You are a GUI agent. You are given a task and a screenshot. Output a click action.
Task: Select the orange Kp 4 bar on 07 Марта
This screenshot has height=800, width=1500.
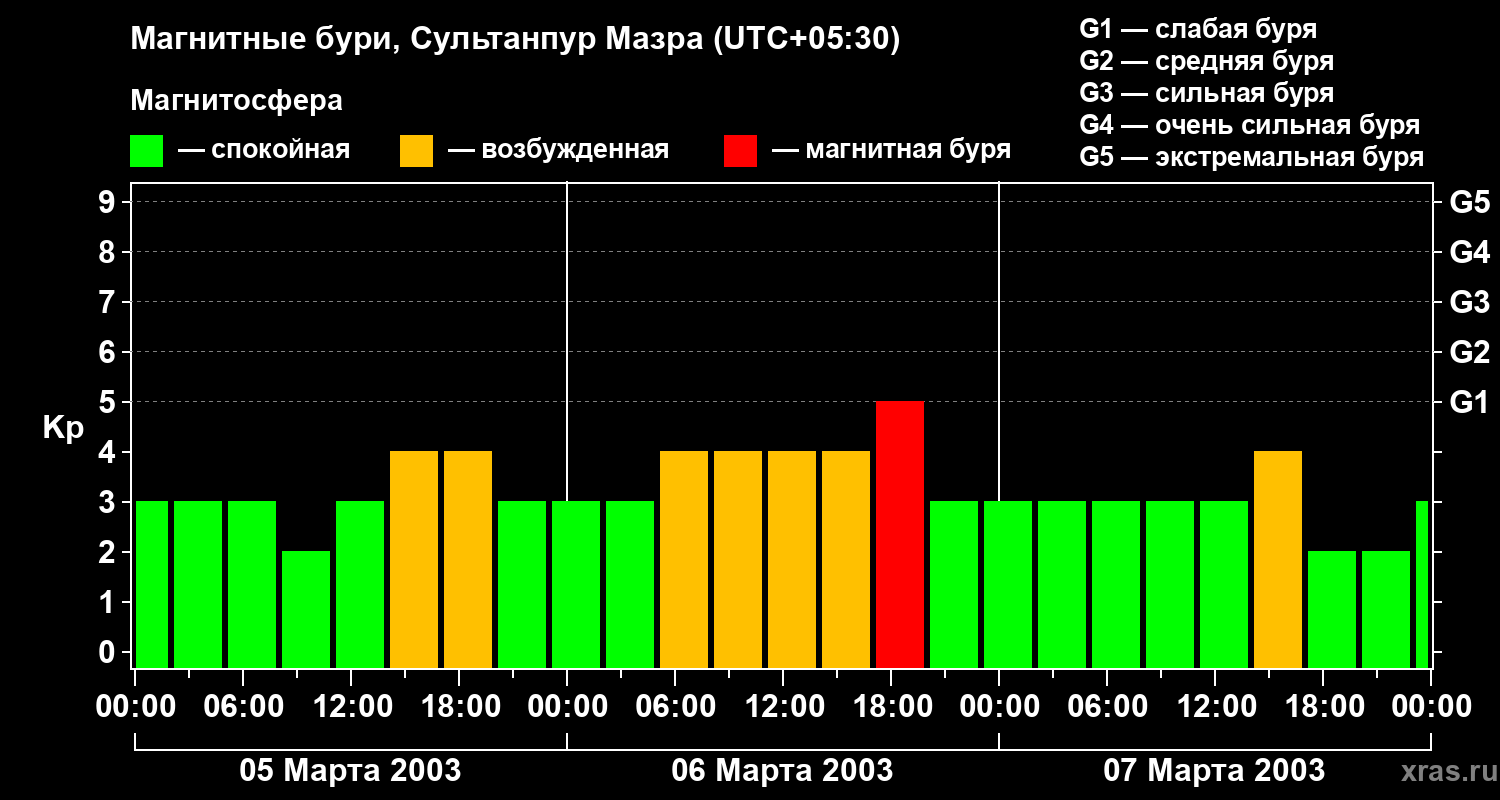pos(1278,560)
